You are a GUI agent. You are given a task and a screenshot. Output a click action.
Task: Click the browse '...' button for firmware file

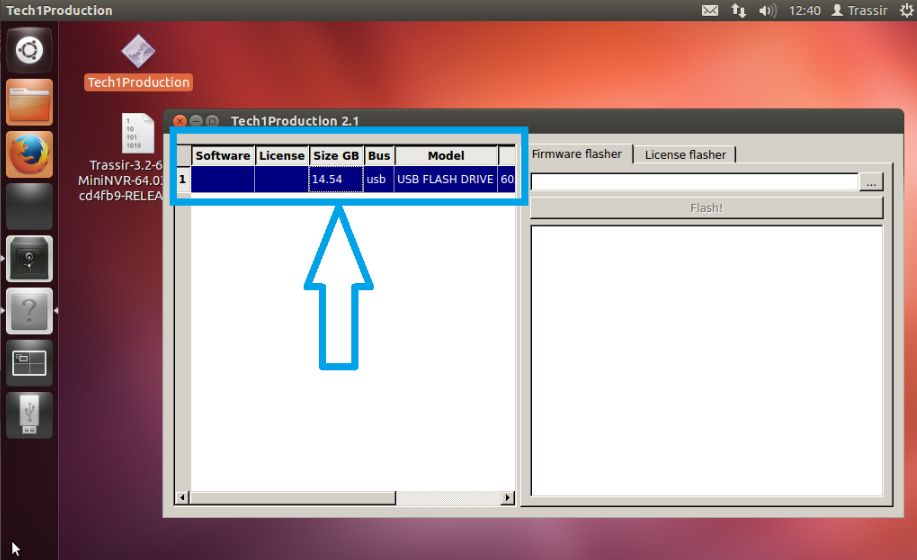[x=871, y=182]
